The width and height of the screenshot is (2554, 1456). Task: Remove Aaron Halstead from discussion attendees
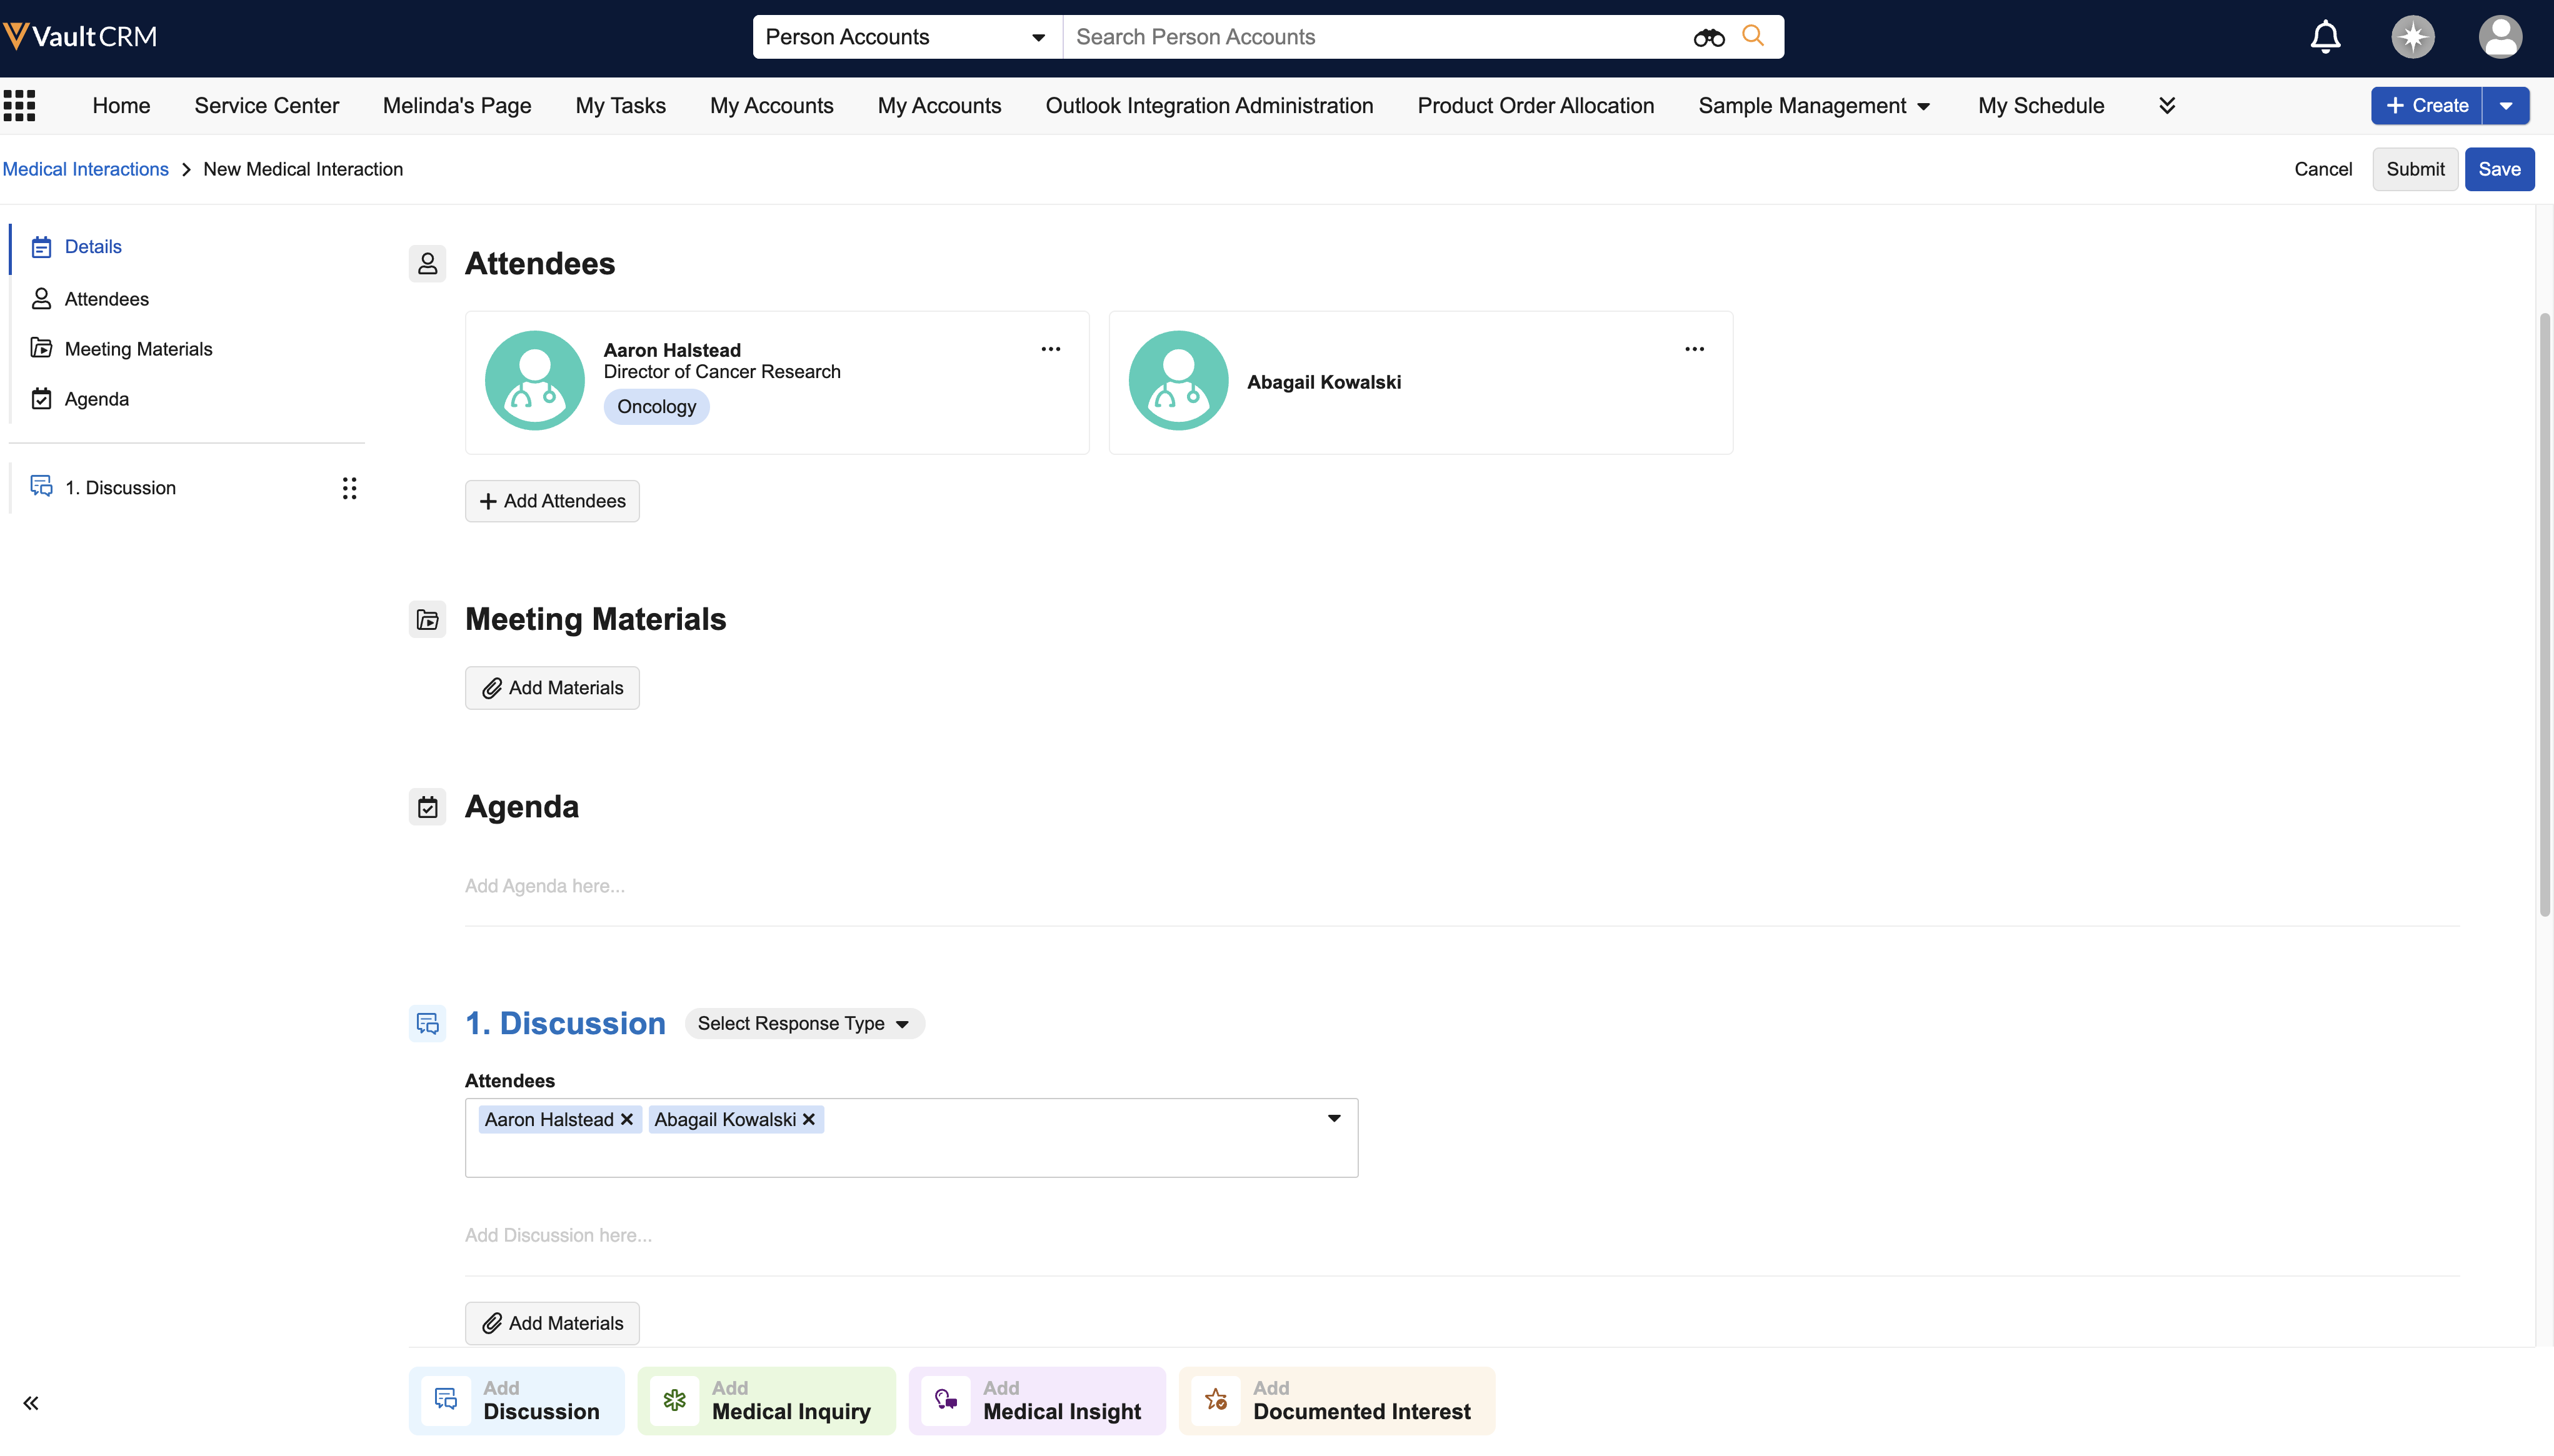pos(627,1119)
